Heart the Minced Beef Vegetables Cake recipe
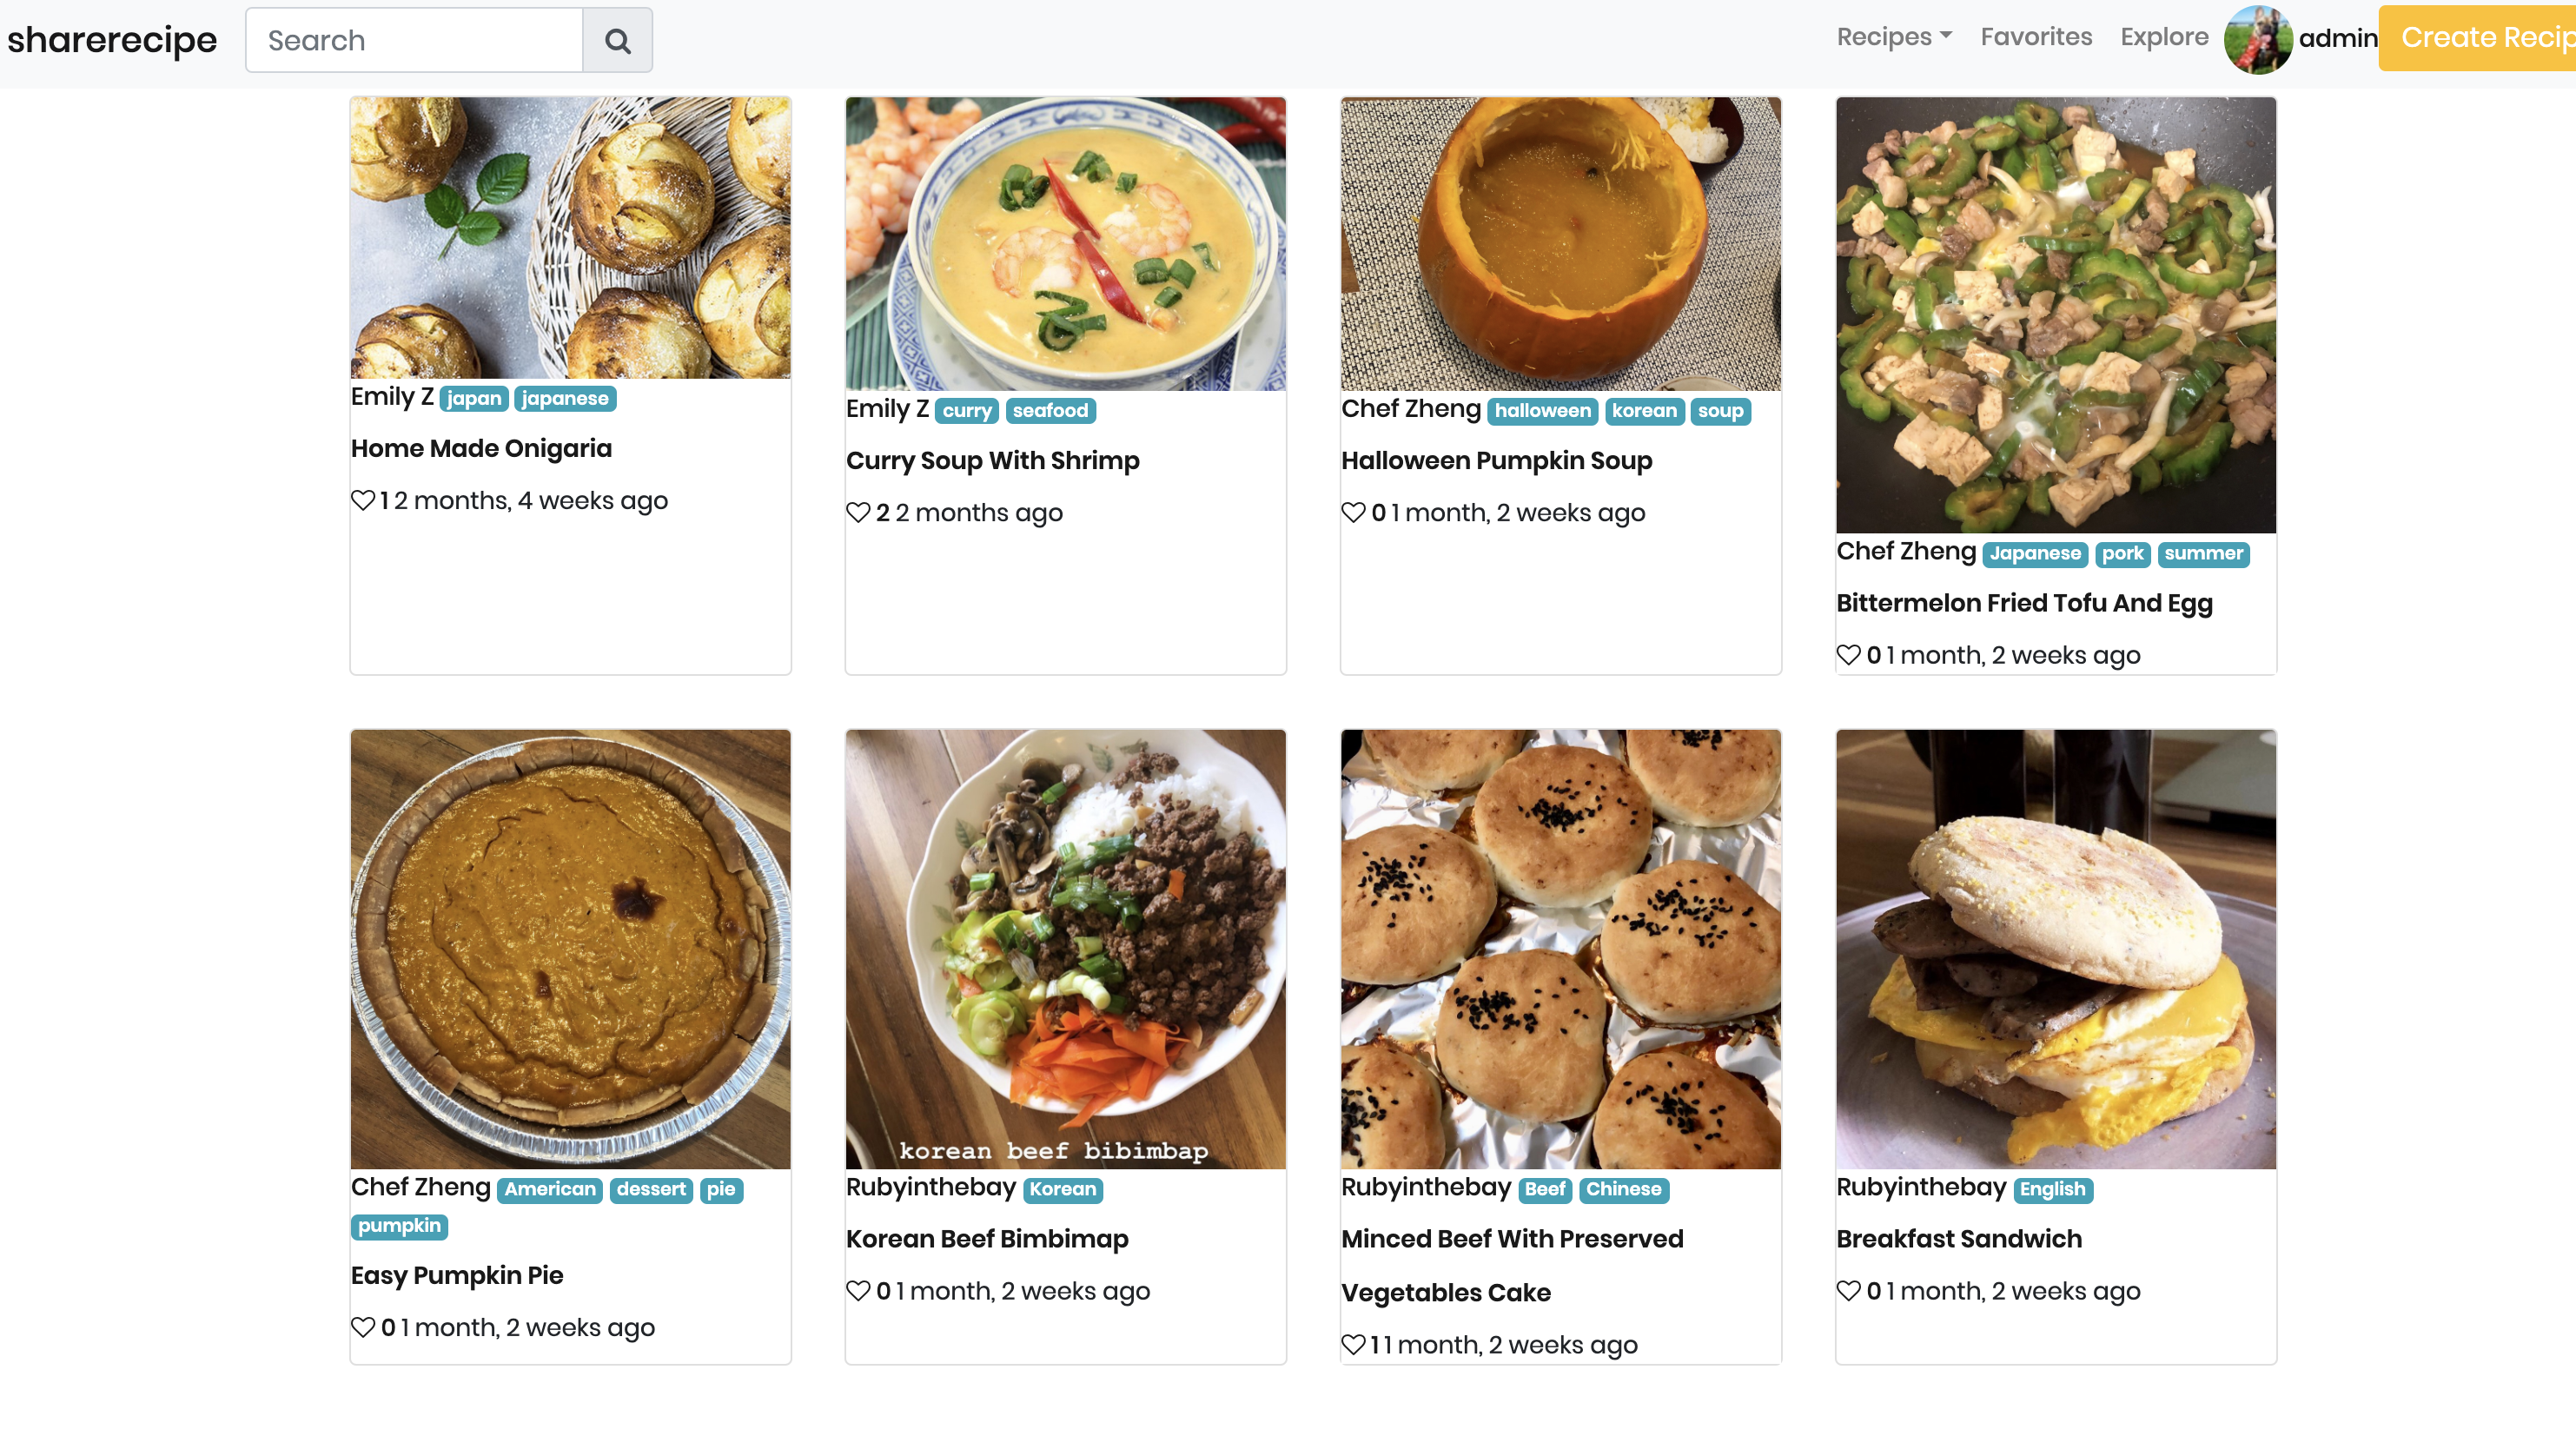Viewport: 2576px width, 1436px height. 1352,1345
